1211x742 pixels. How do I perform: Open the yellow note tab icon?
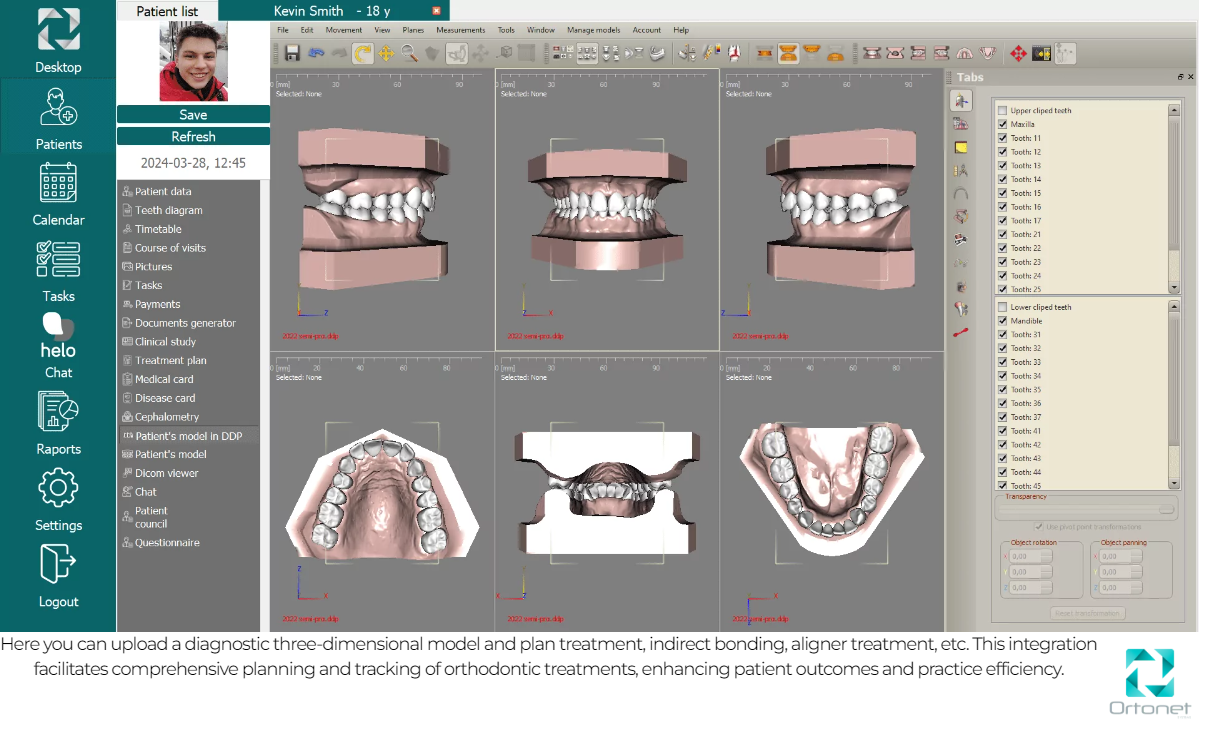click(961, 147)
